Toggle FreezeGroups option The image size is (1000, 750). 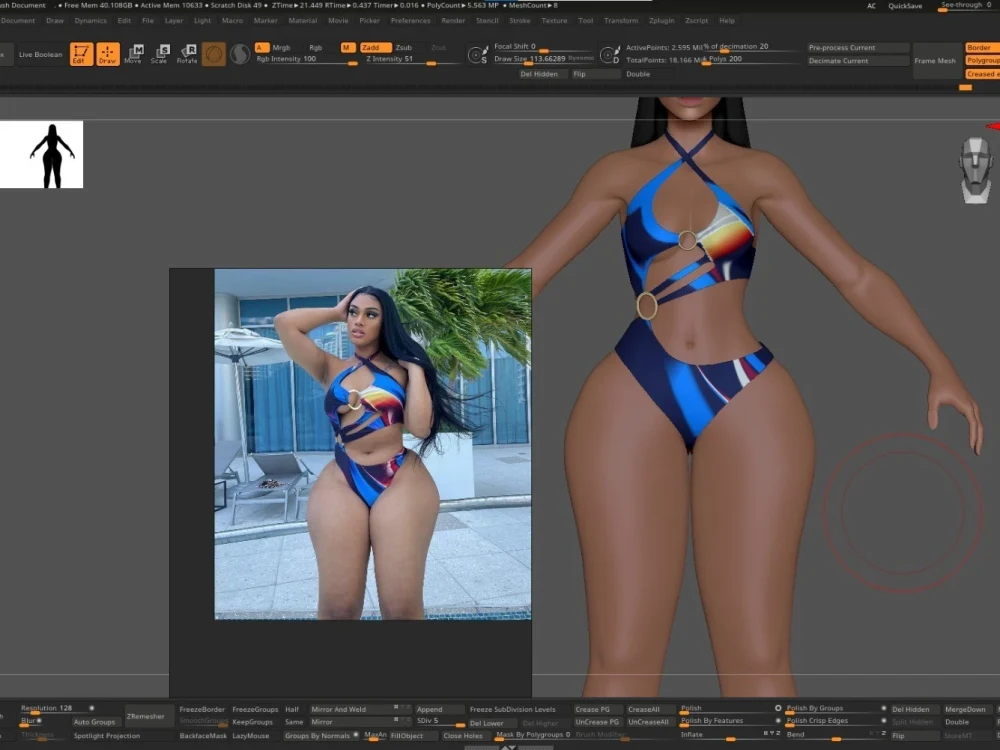tap(255, 709)
